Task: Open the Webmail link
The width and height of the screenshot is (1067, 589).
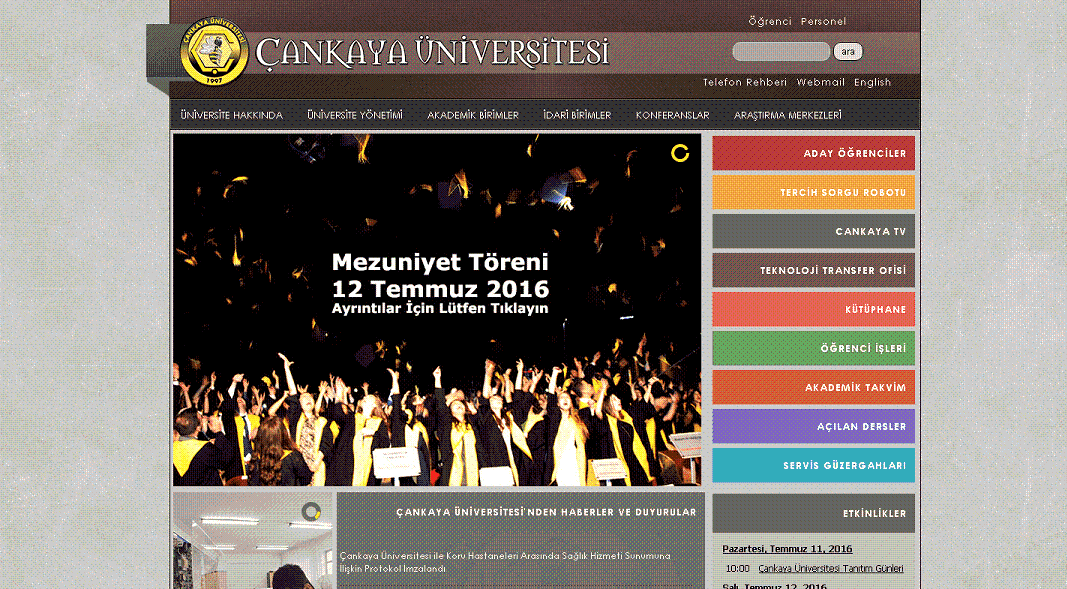Action: click(821, 82)
